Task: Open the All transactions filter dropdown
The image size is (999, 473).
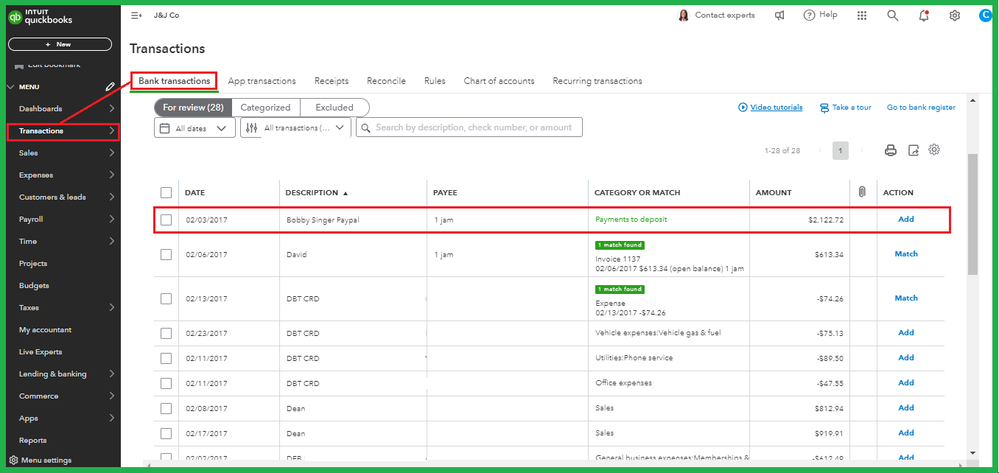Action: pos(296,128)
